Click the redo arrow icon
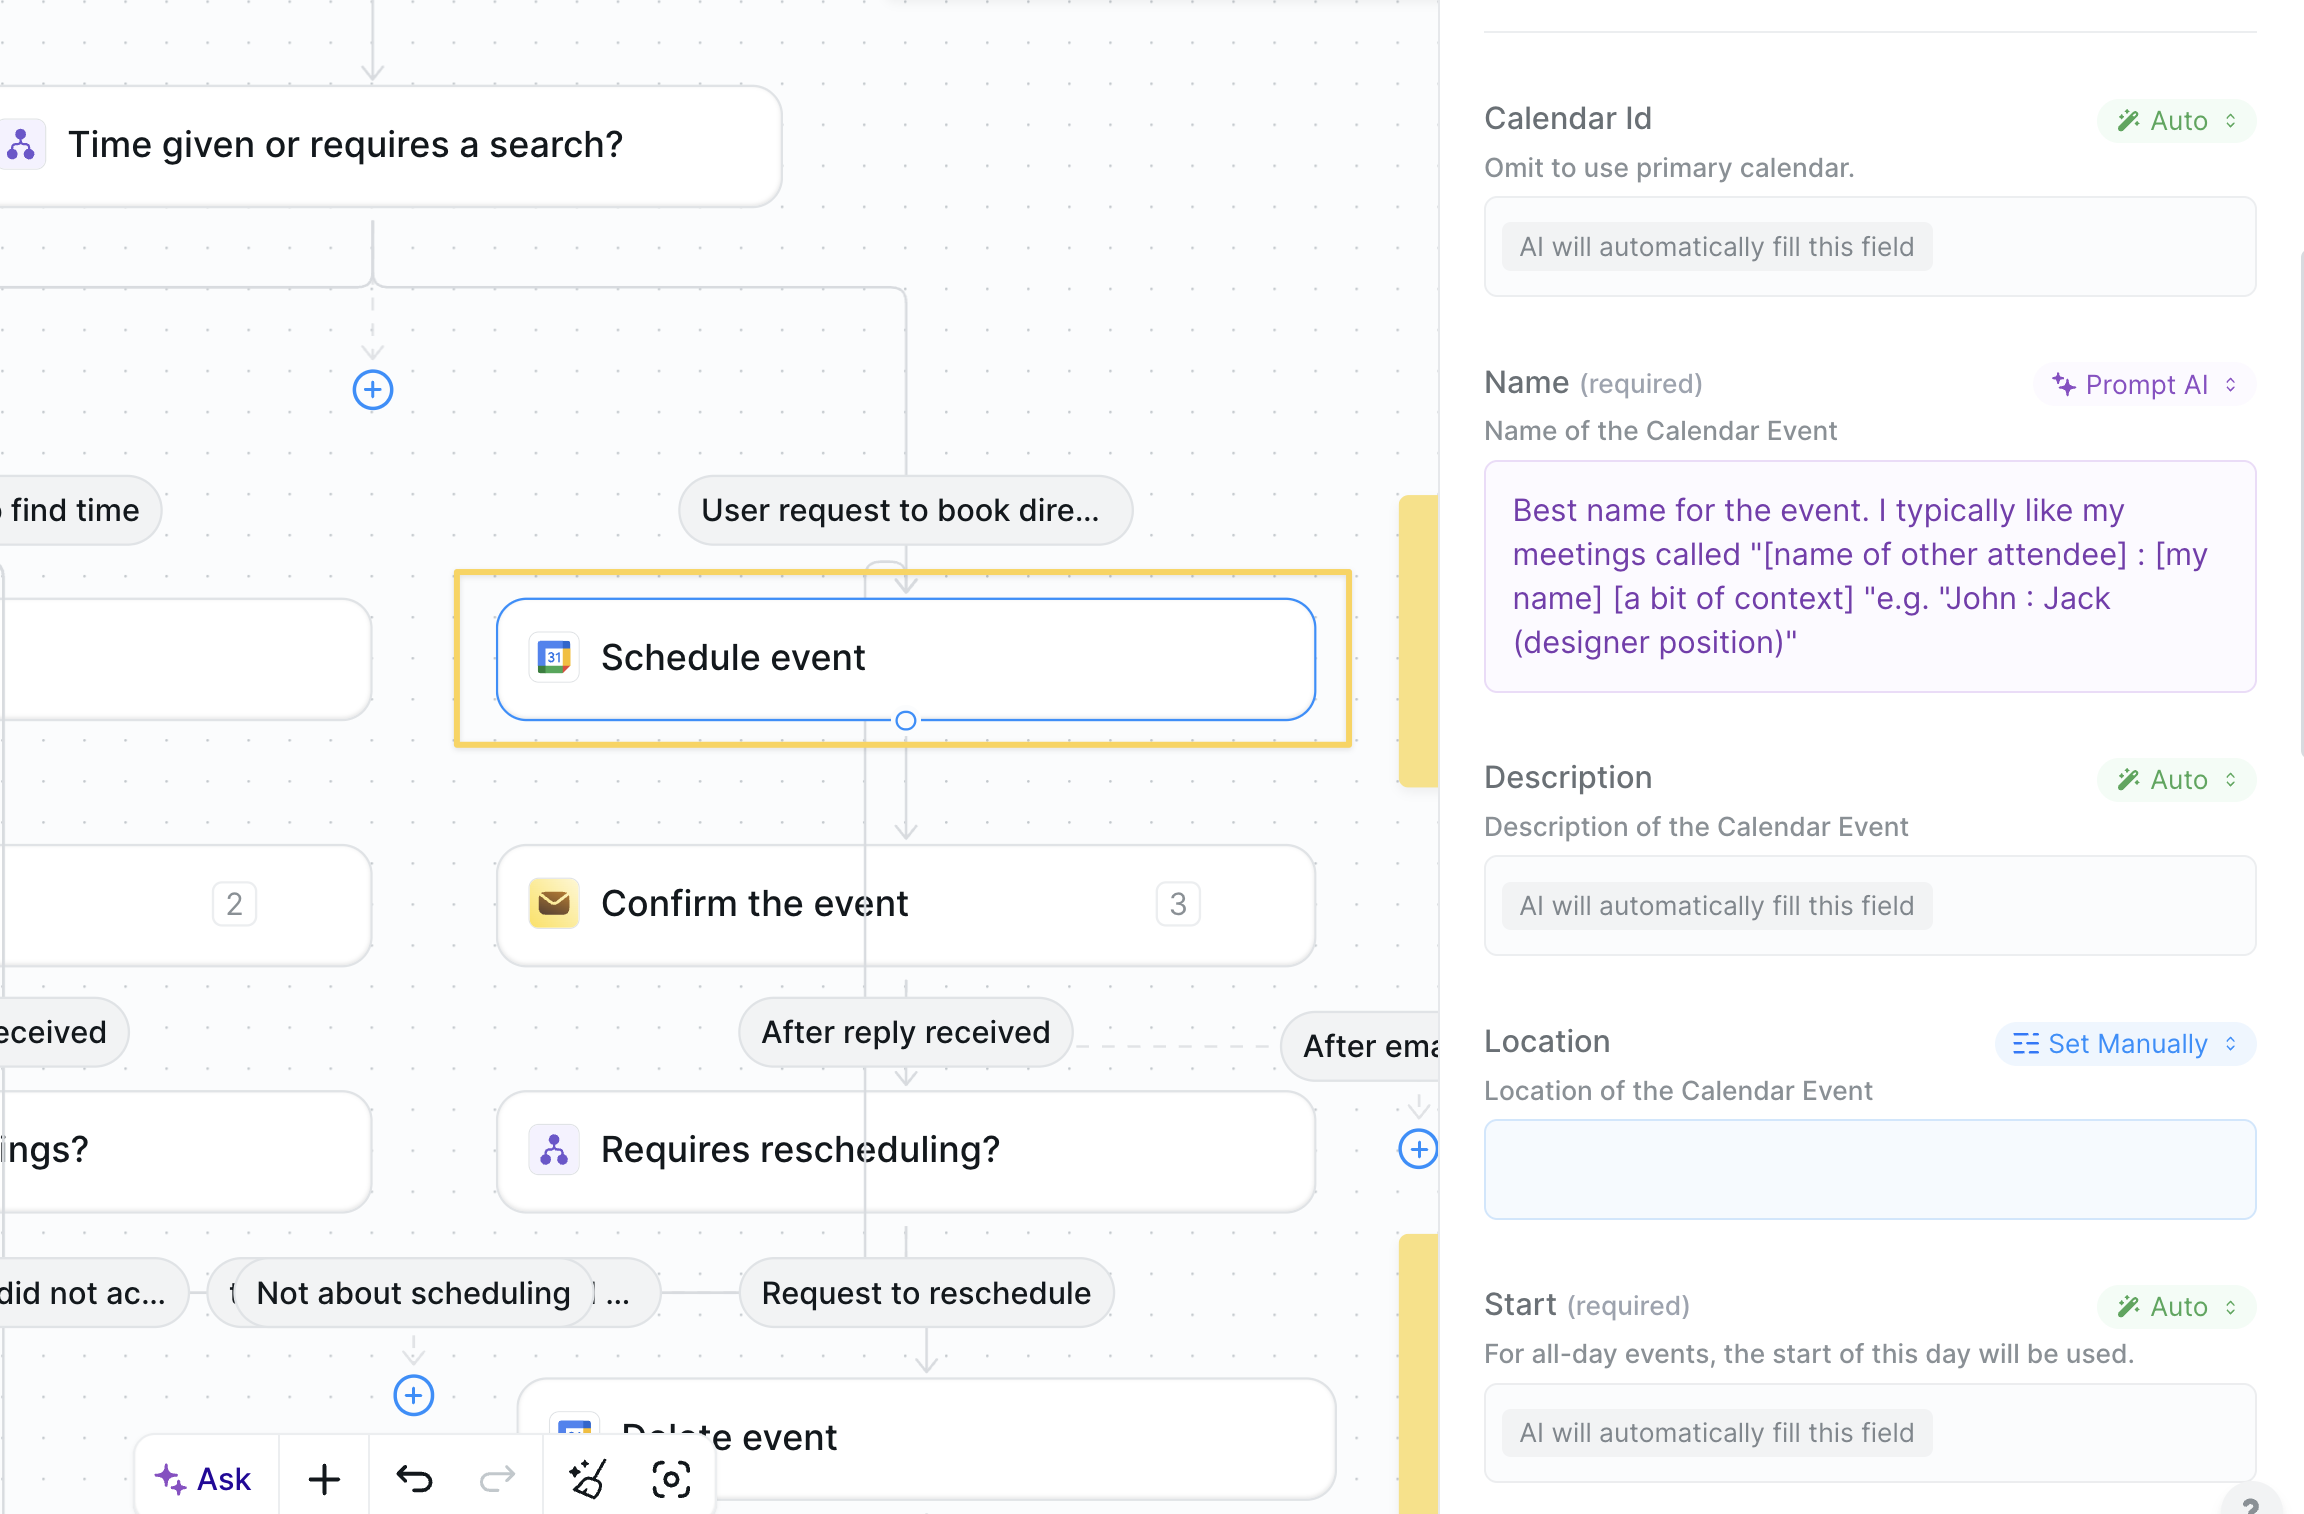 click(497, 1478)
